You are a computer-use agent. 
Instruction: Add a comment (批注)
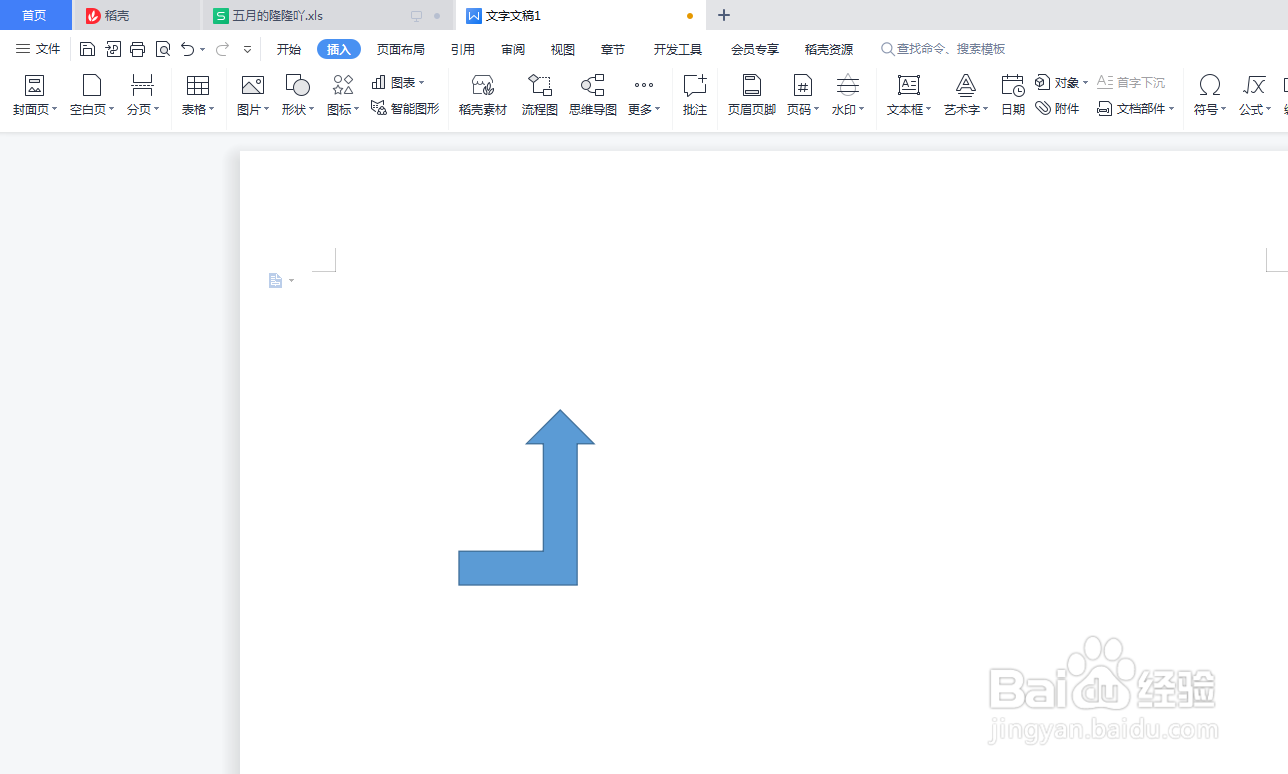click(694, 95)
